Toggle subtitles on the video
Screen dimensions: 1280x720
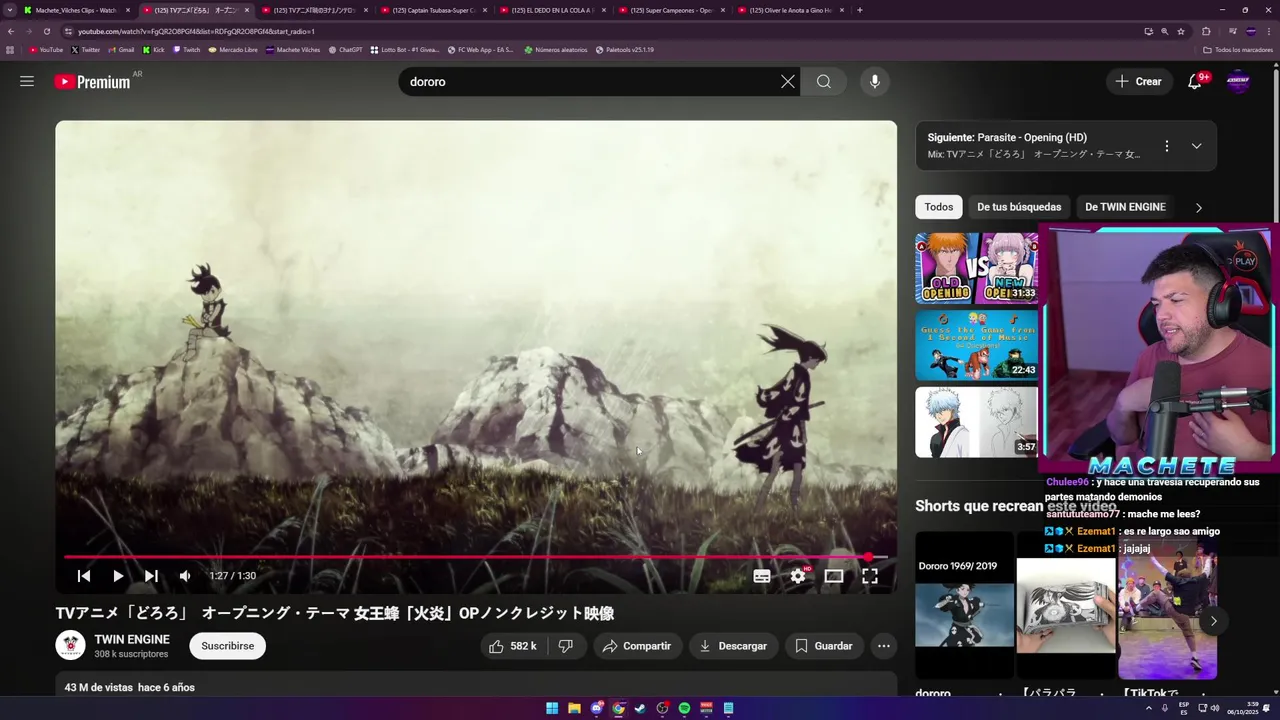[762, 576]
